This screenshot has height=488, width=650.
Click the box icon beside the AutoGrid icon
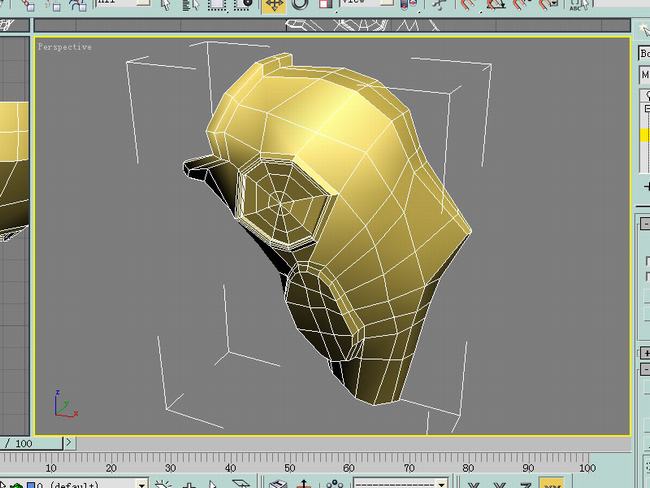278,484
